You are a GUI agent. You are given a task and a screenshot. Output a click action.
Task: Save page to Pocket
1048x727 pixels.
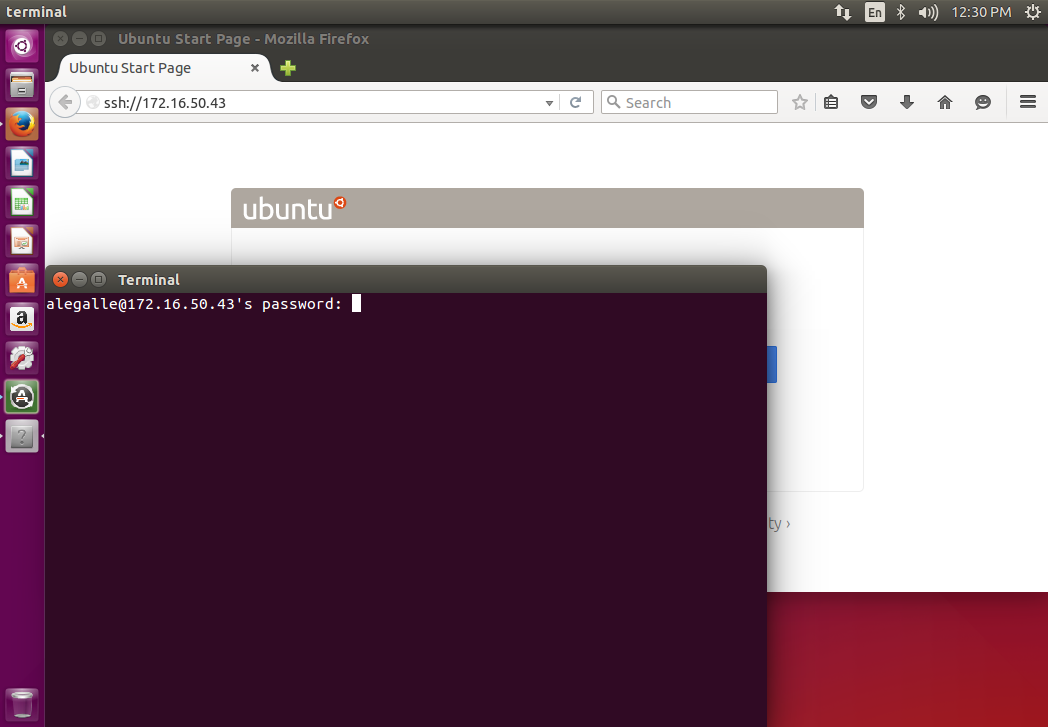tap(868, 101)
